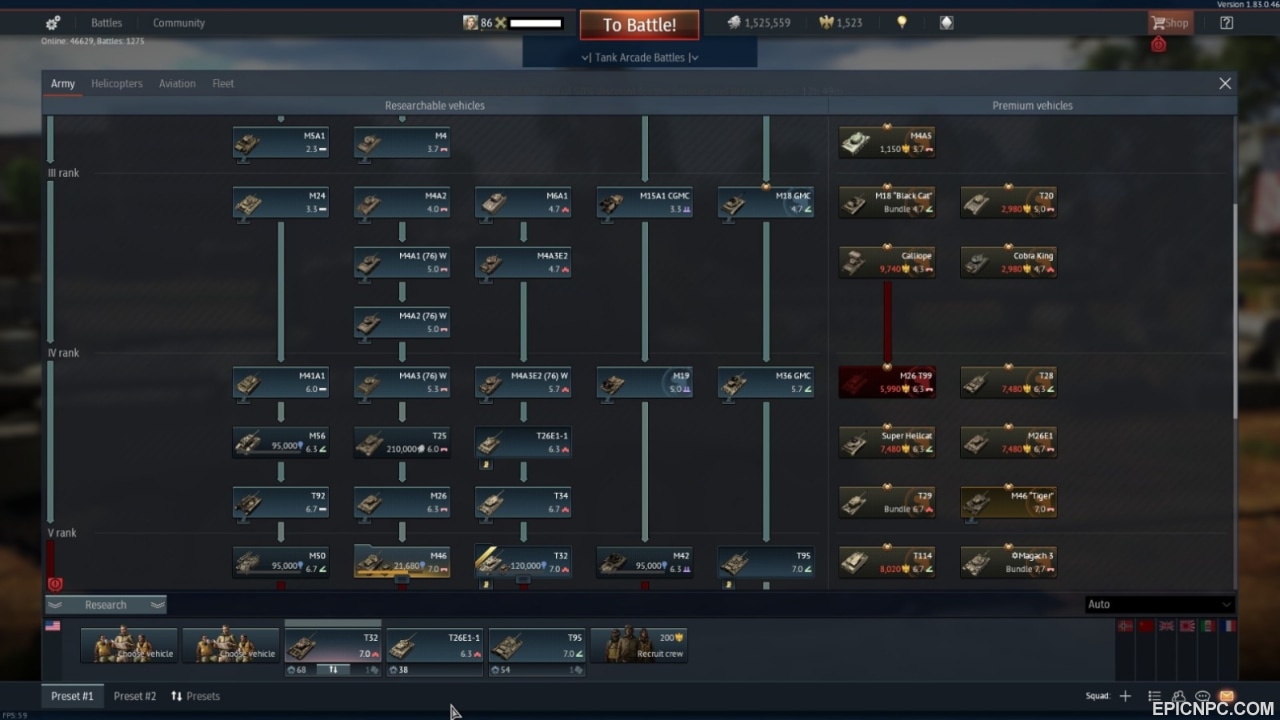This screenshot has height=720, width=1280.
Task: Click the player avatar icon
Action: point(470,23)
